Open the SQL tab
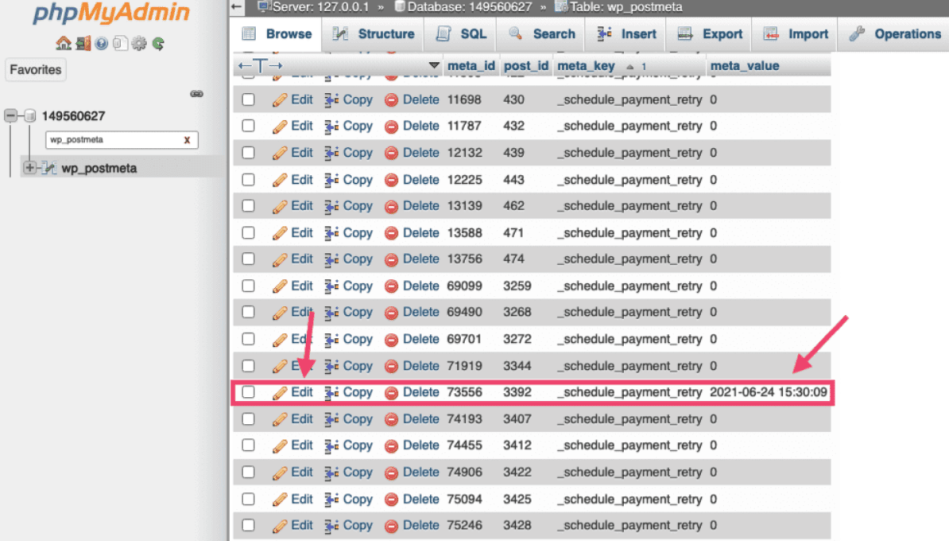This screenshot has width=949, height=541. [462, 34]
